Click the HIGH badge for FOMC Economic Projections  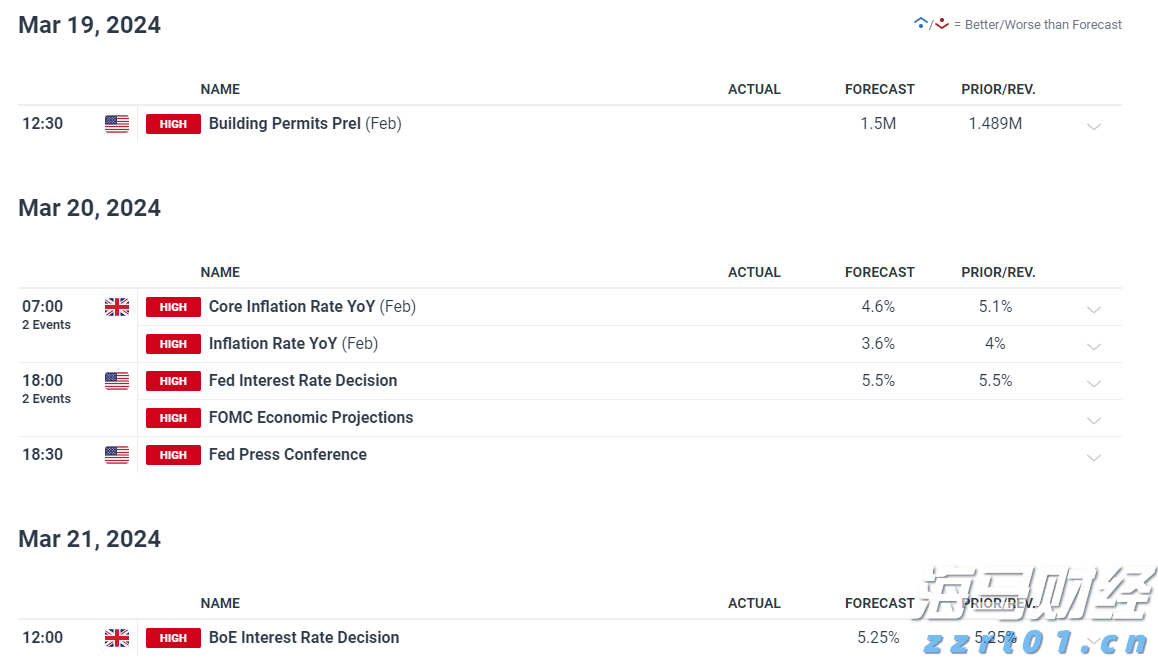173,418
